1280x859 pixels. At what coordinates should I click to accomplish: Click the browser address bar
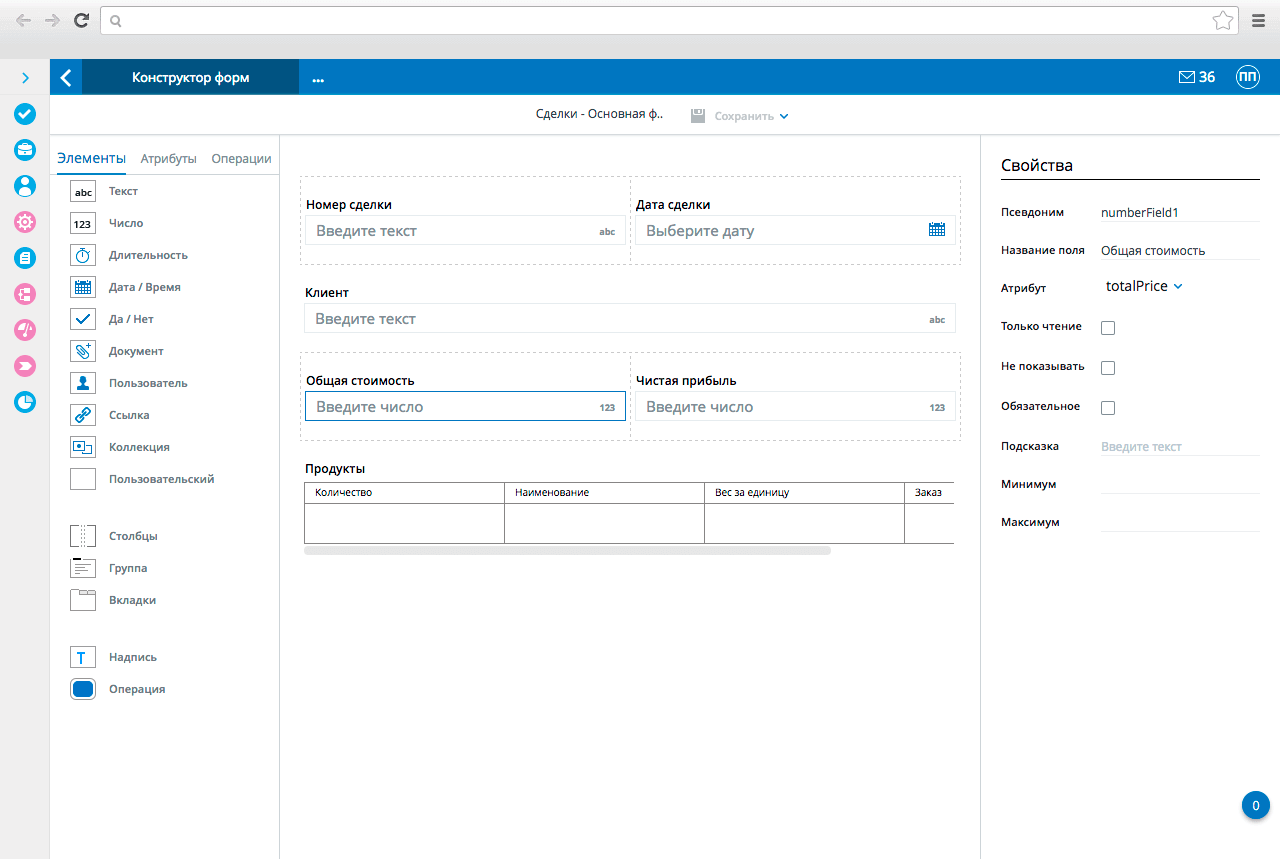pos(669,20)
